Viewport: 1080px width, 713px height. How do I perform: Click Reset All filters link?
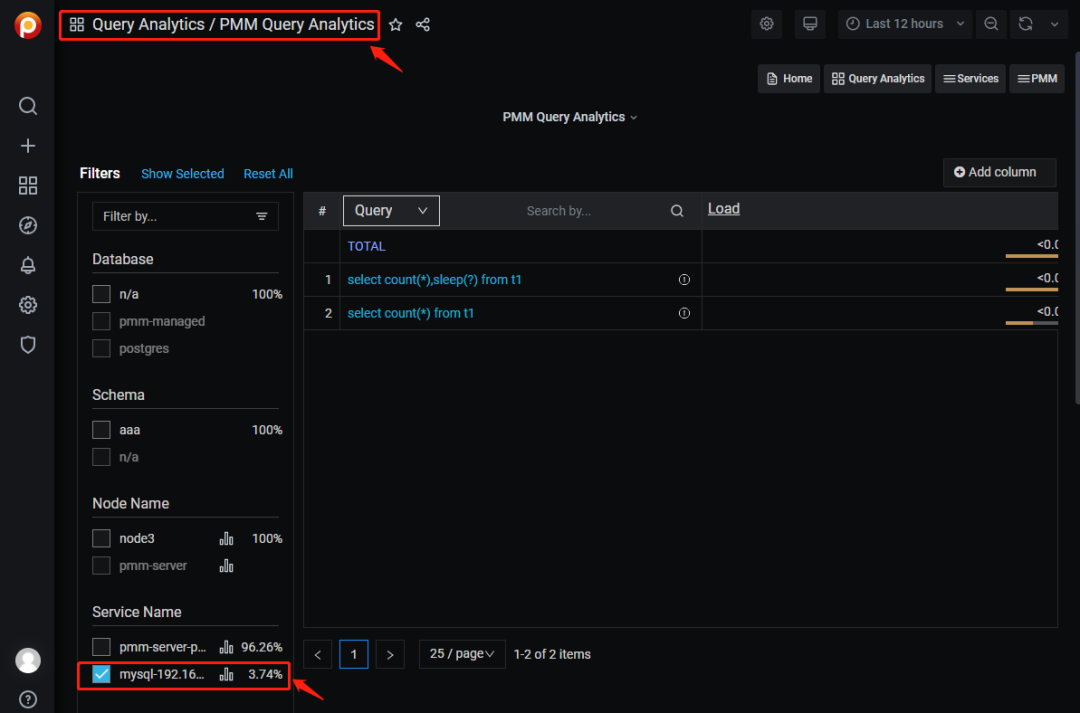click(x=268, y=174)
